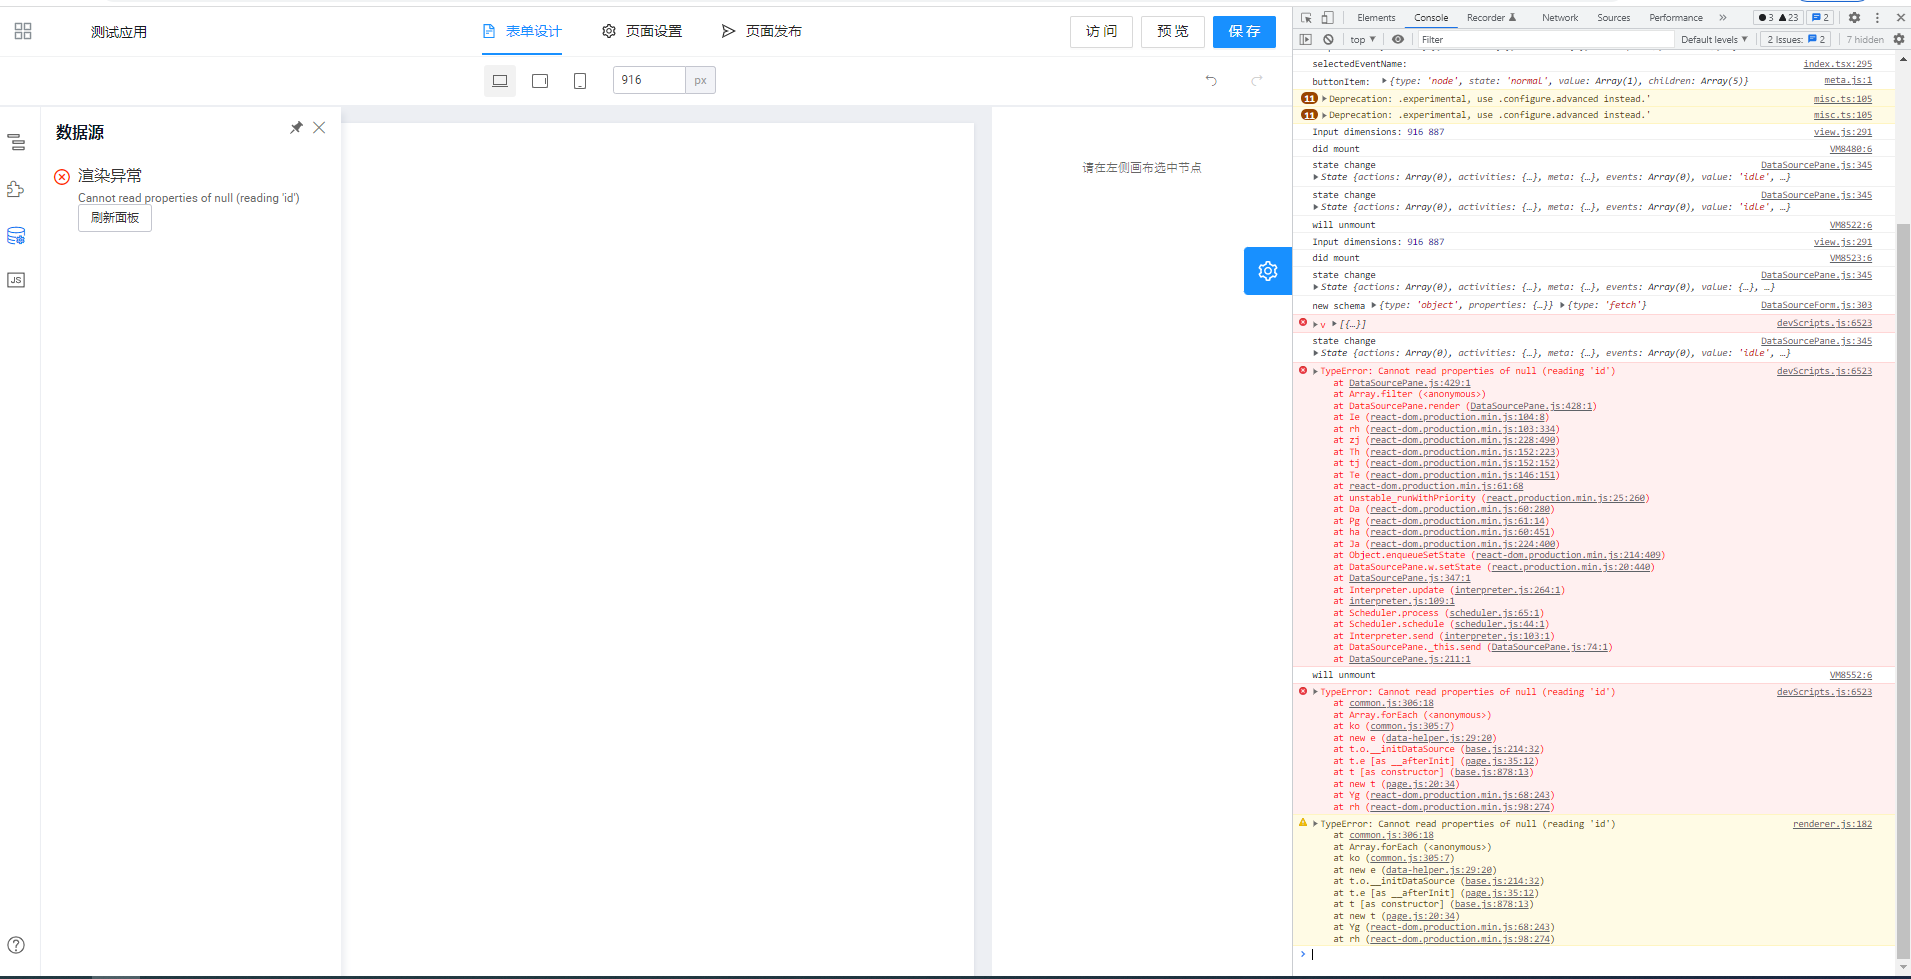Select the plugins puzzle icon in sidebar
Viewport: 1911px width, 979px height.
pyautogui.click(x=16, y=188)
